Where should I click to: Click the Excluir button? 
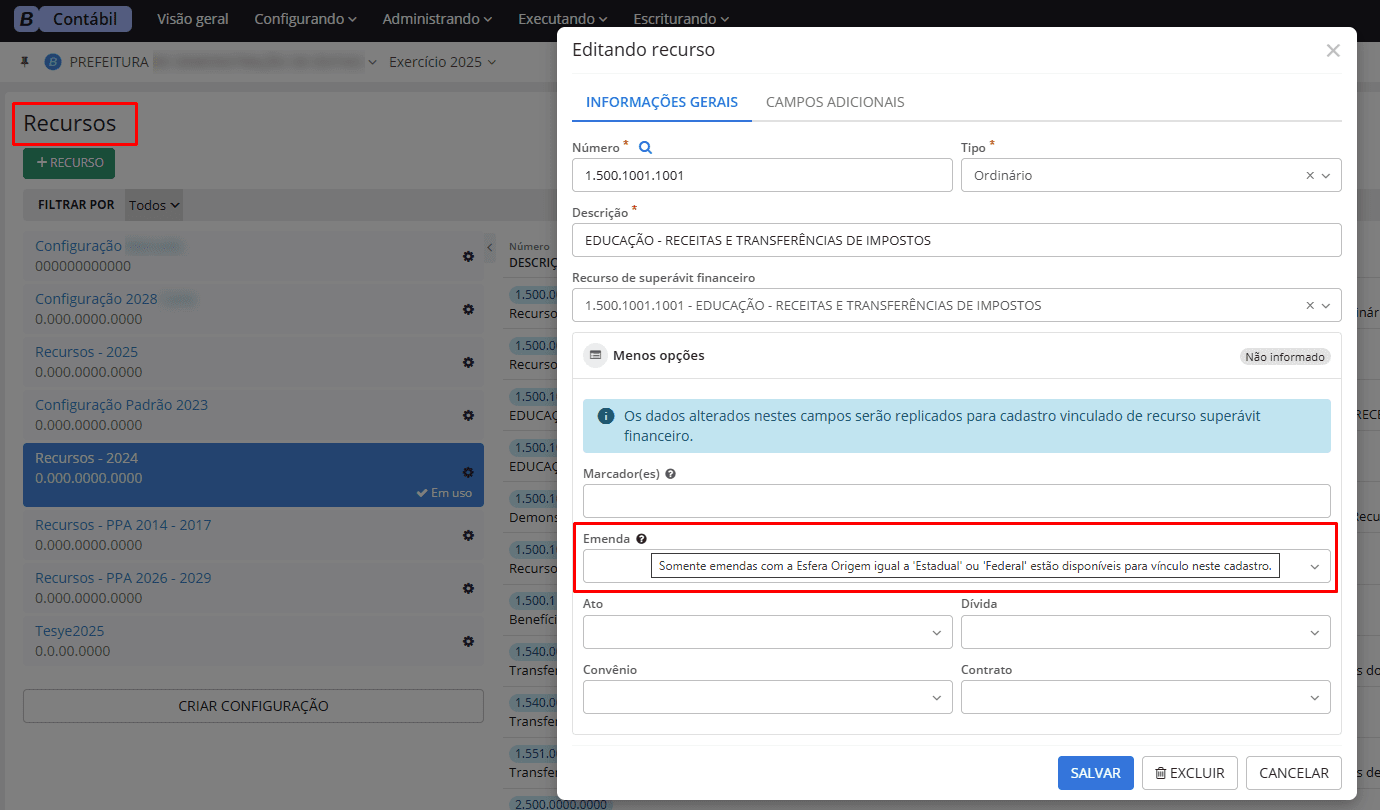1189,773
